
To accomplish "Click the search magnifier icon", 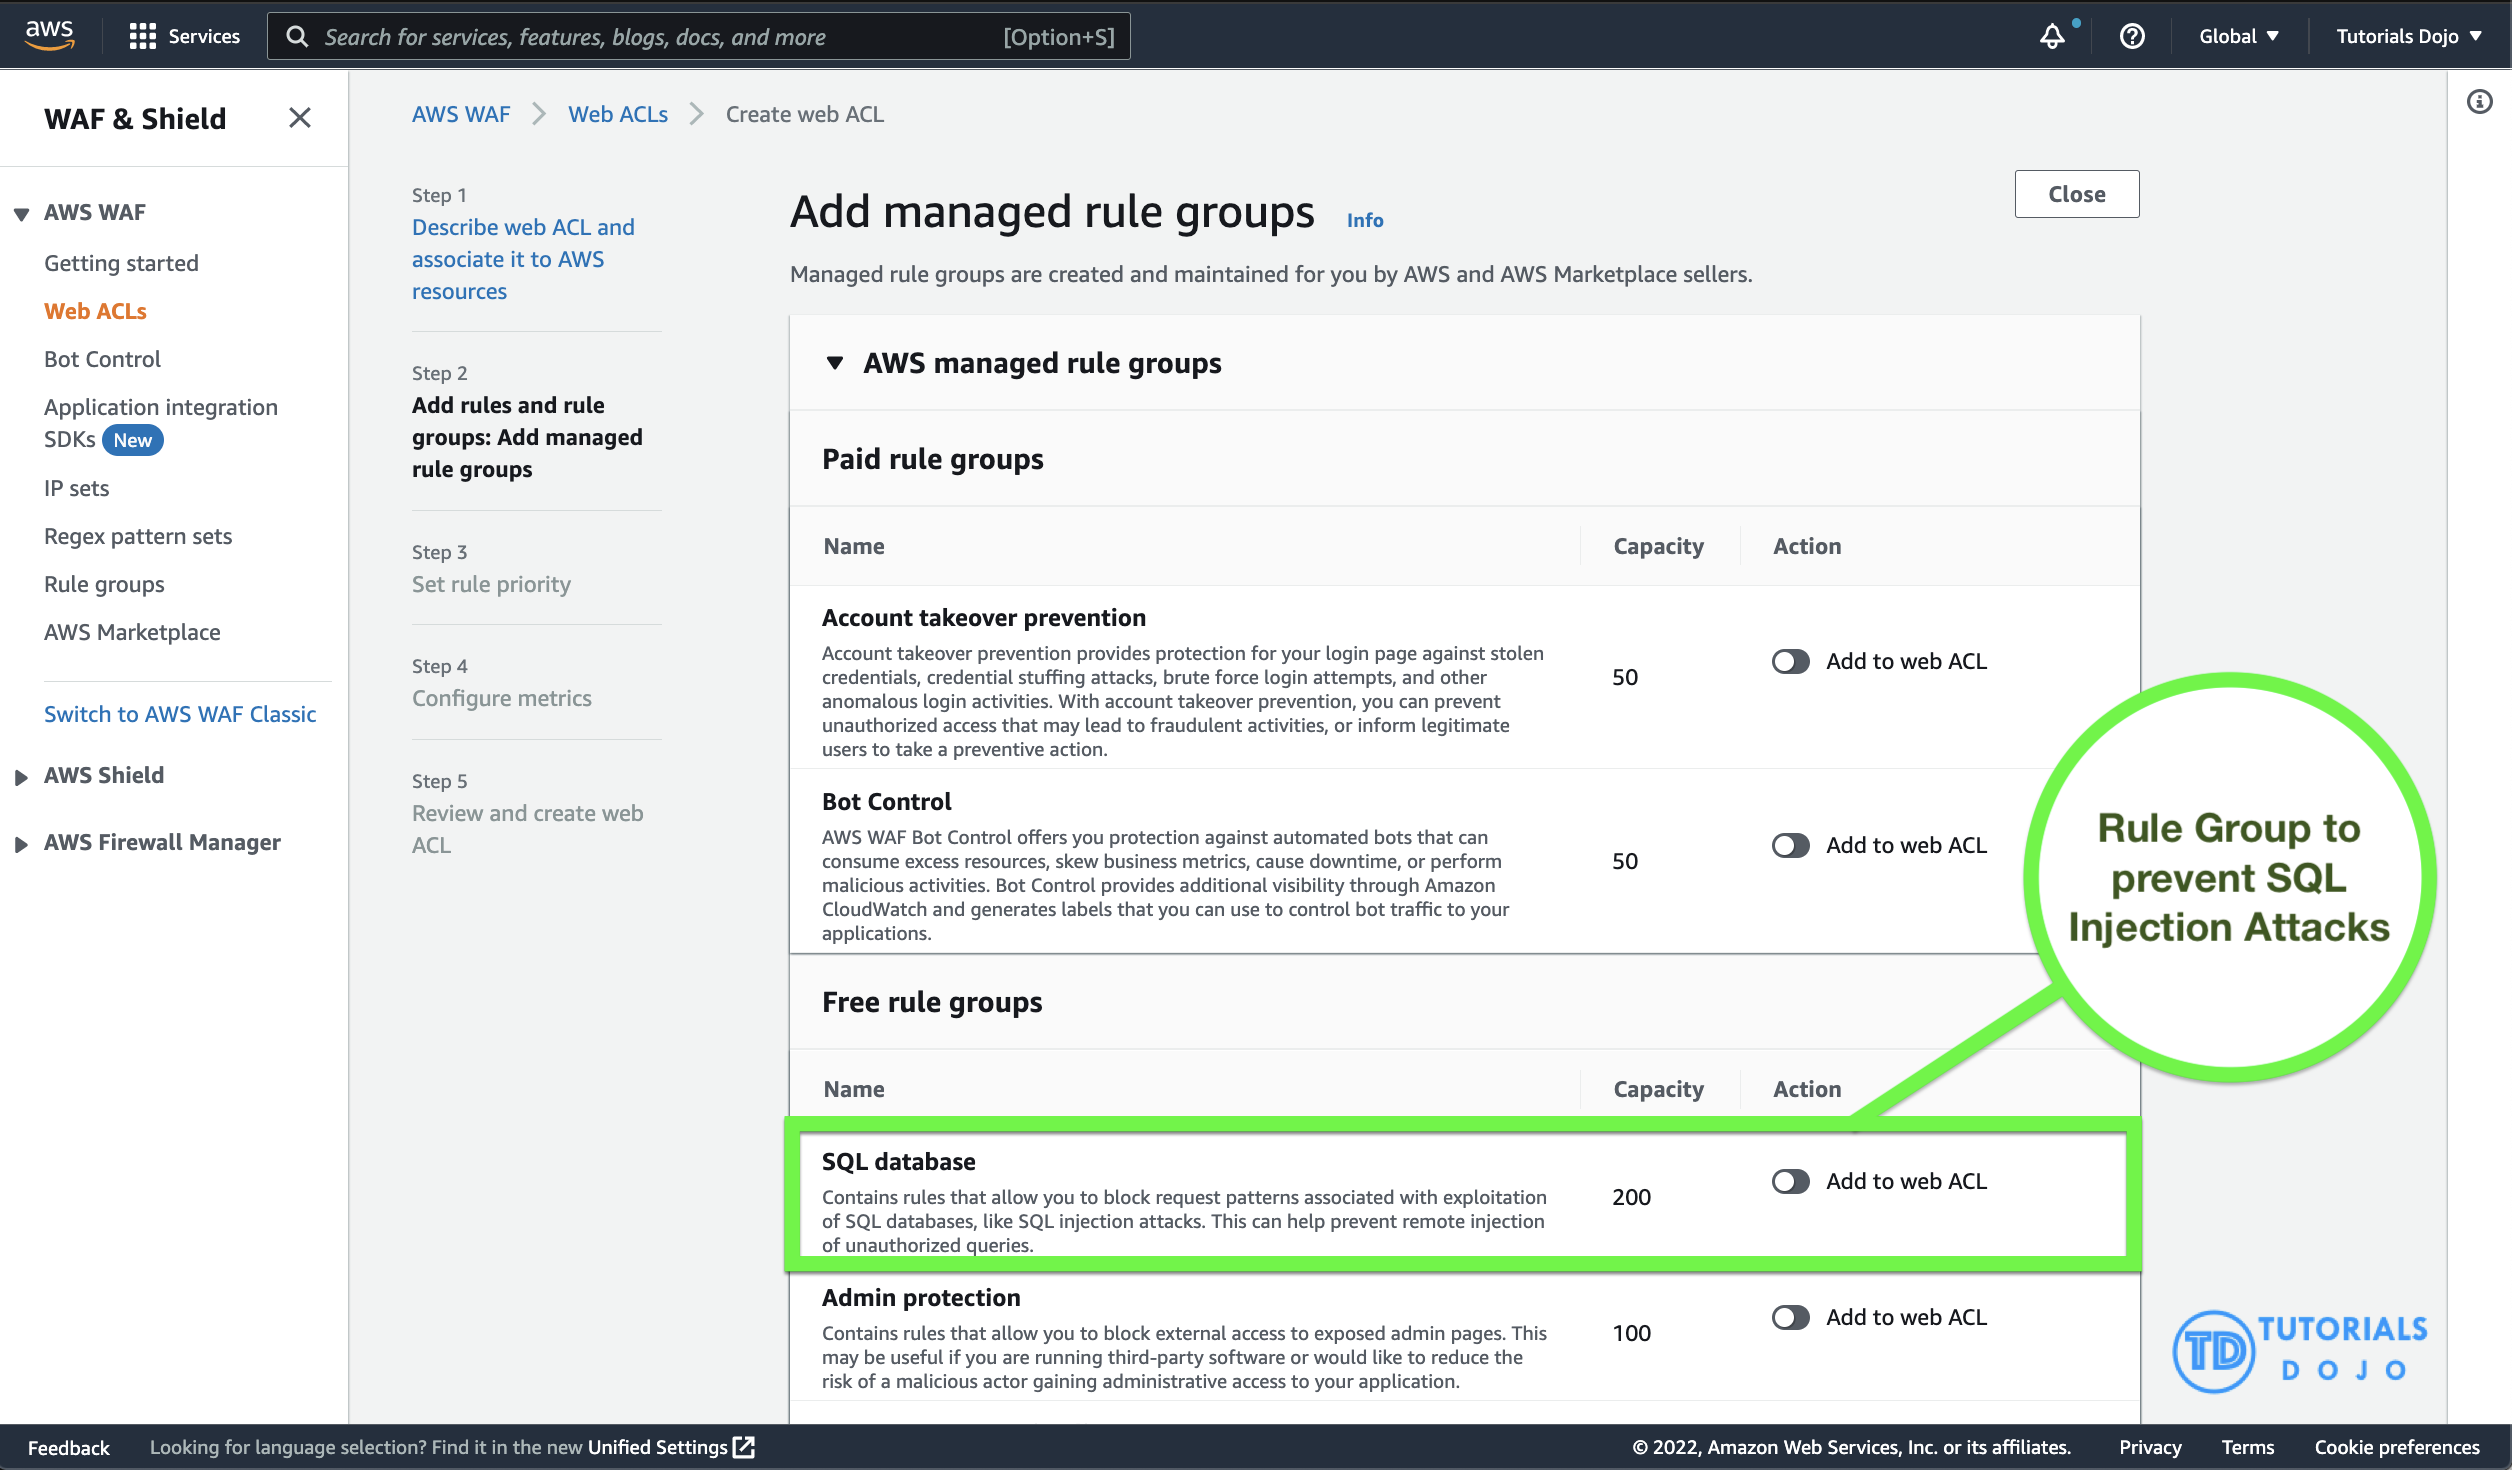I will pos(297,37).
